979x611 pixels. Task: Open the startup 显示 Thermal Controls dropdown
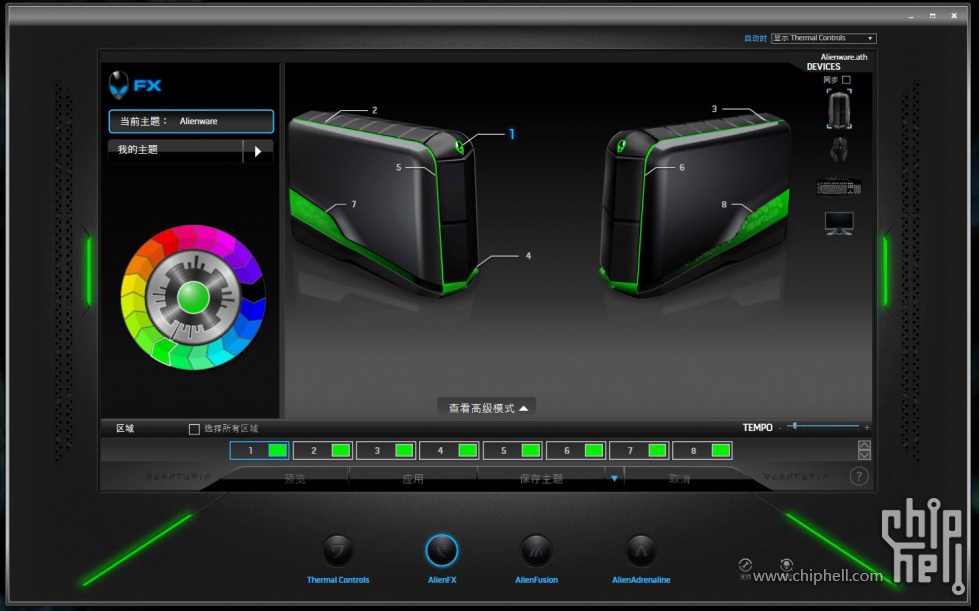pyautogui.click(x=824, y=38)
